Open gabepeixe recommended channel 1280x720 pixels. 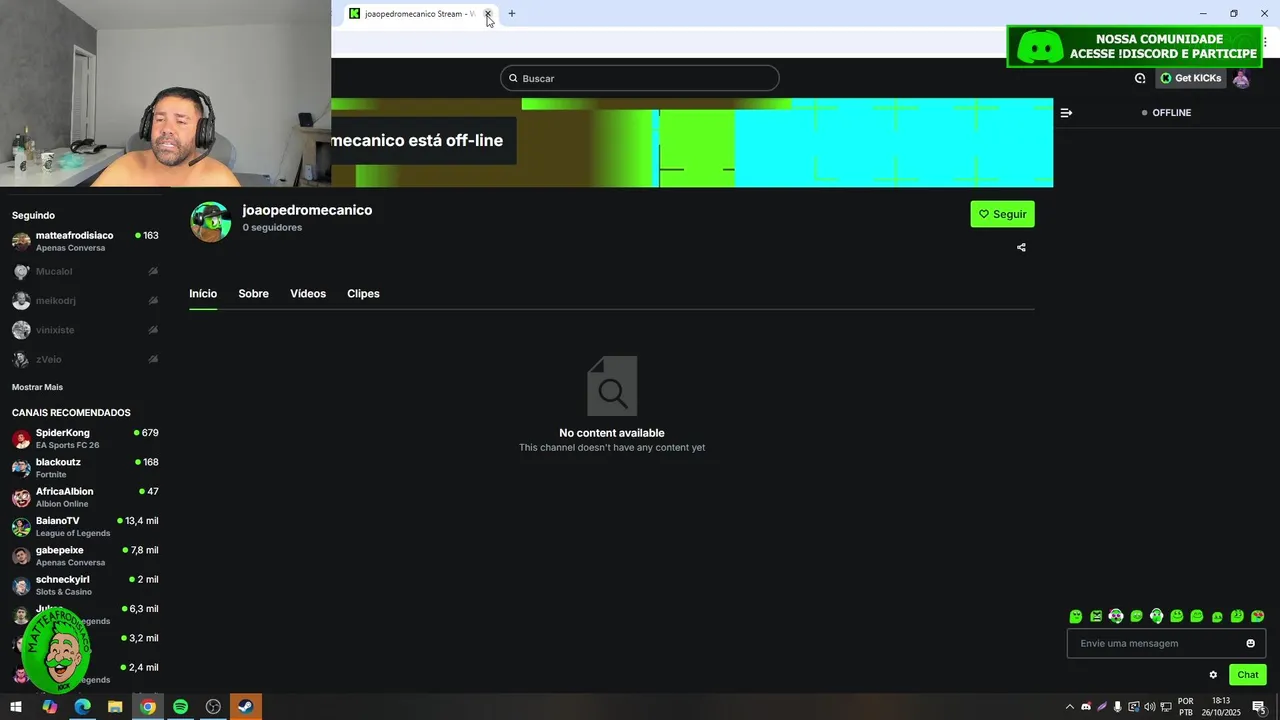coord(85,556)
